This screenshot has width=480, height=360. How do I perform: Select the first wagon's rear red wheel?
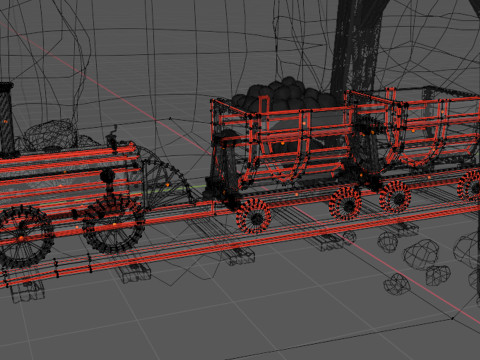[x=345, y=203]
